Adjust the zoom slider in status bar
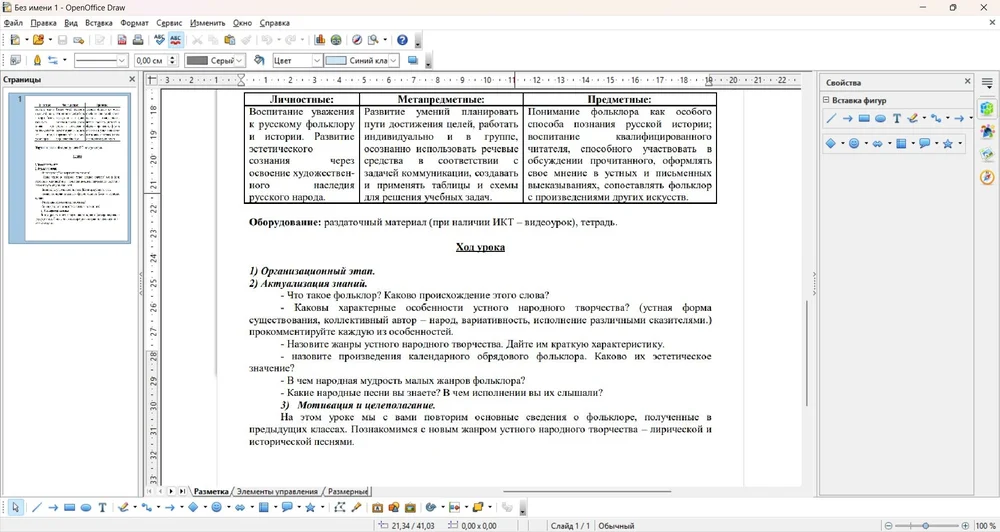 926,525
